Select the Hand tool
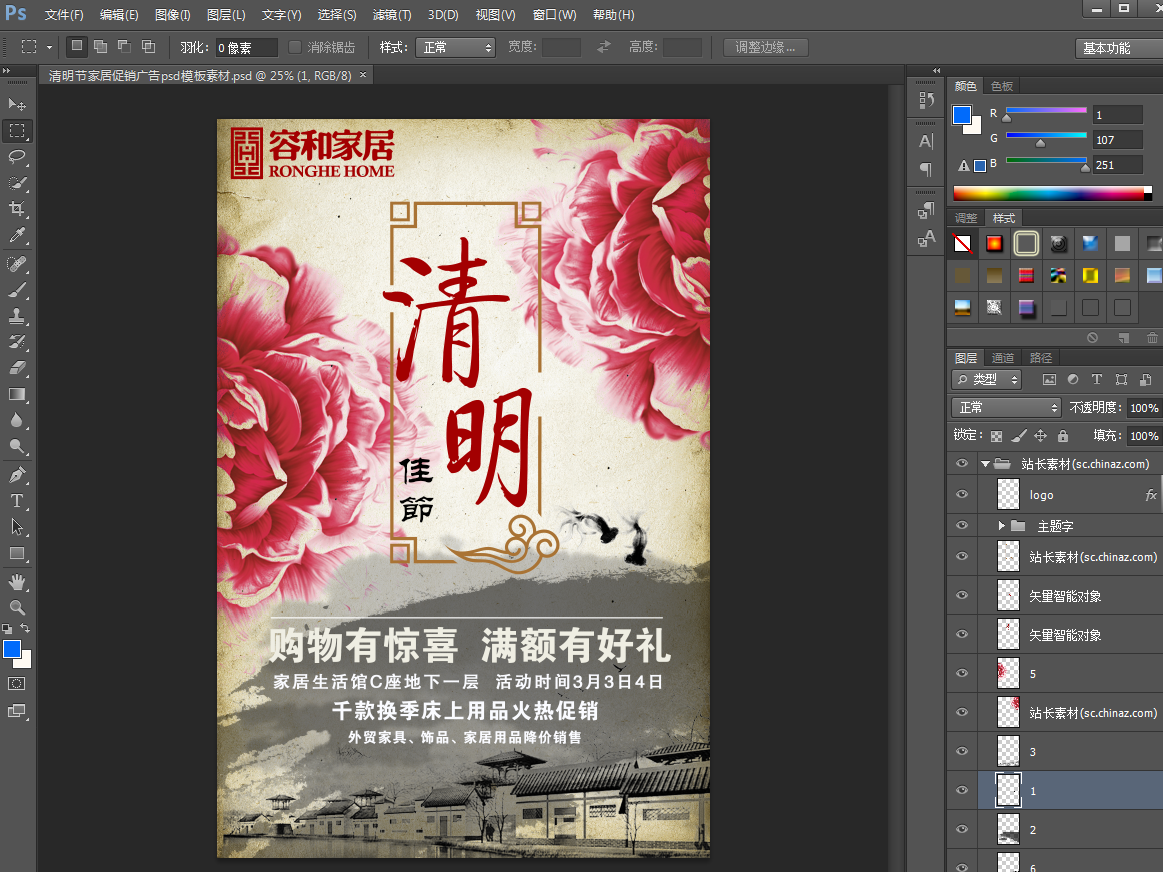Screen dimensions: 1163x872 (17, 581)
